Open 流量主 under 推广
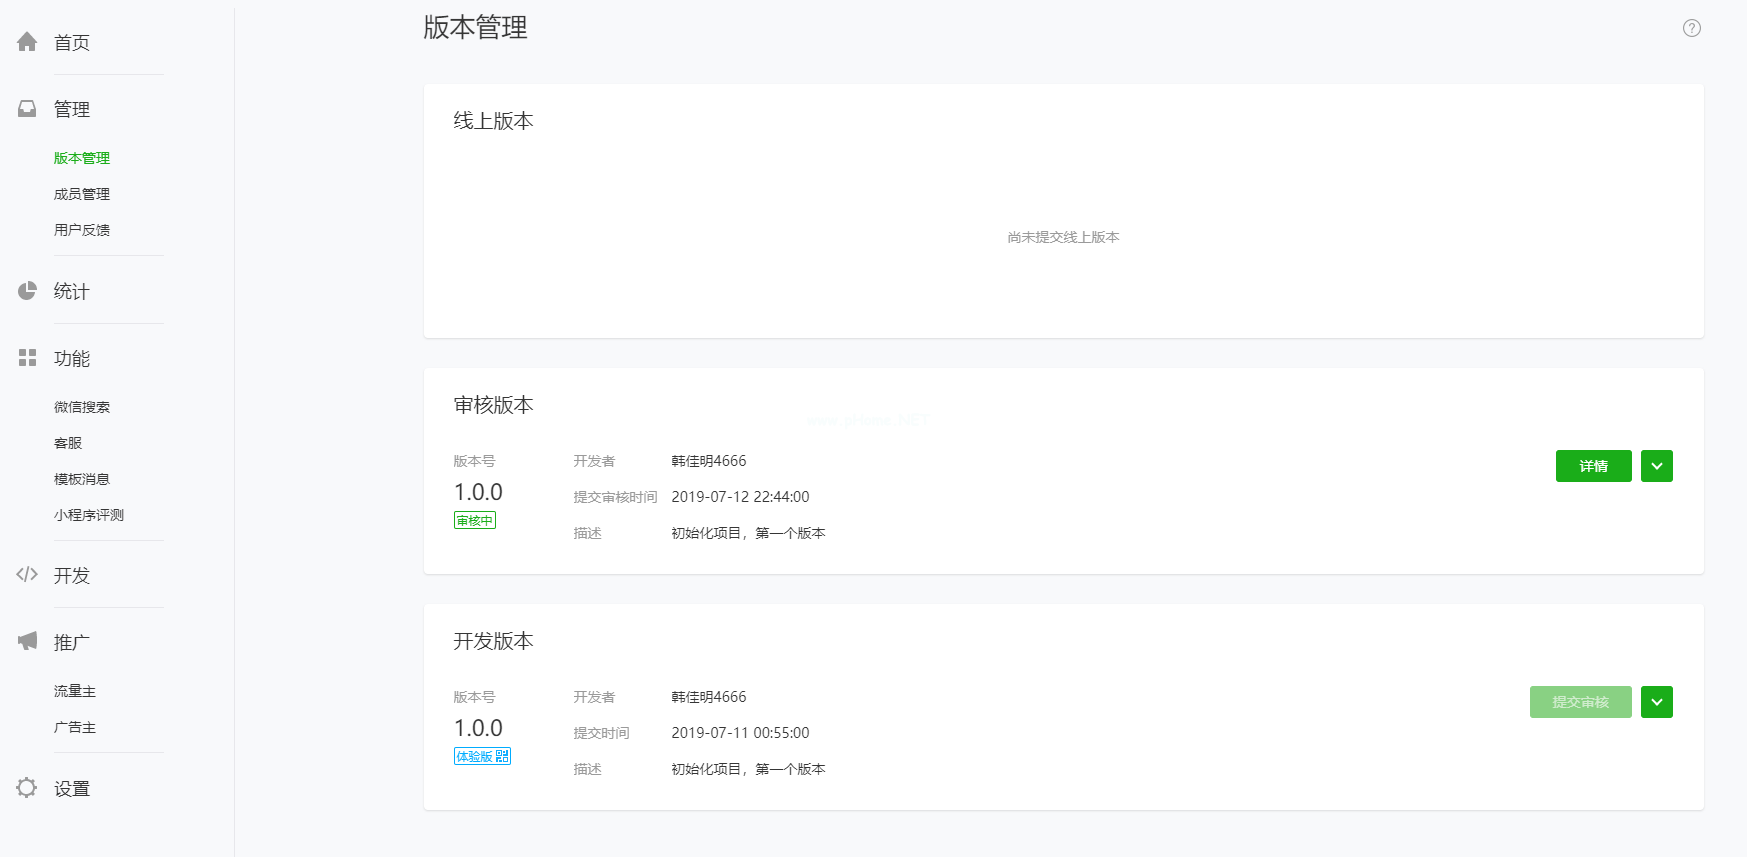Viewport: 1747px width, 857px height. [75, 691]
